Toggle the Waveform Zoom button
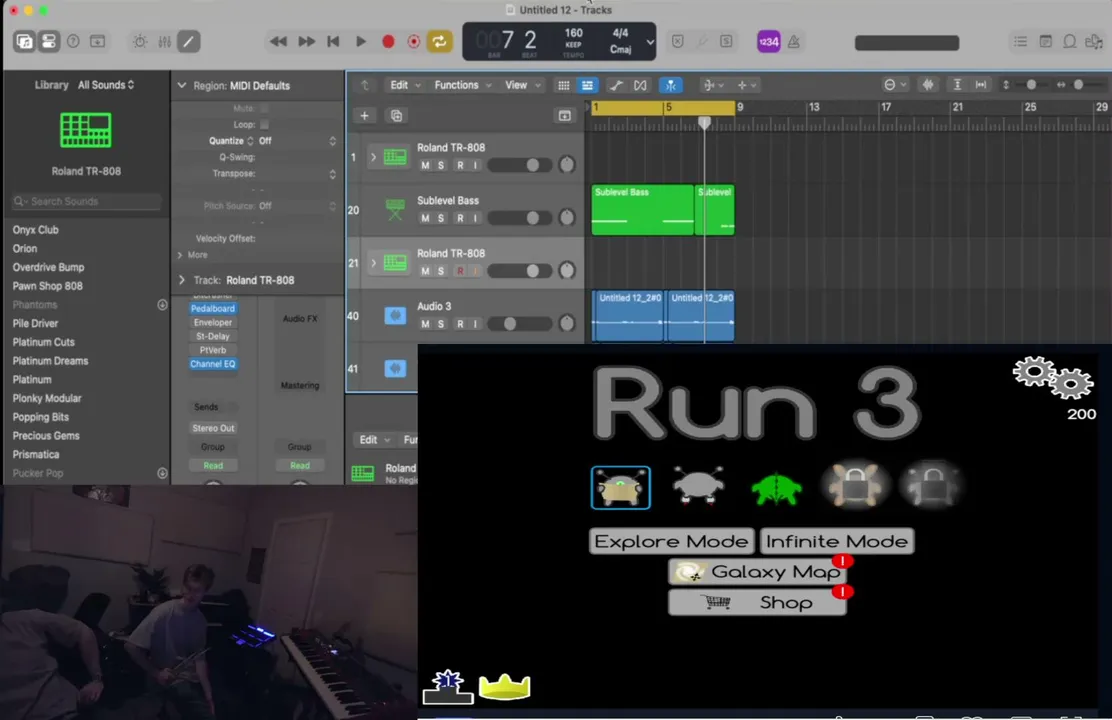Image resolution: width=1112 pixels, height=720 pixels. click(x=928, y=85)
